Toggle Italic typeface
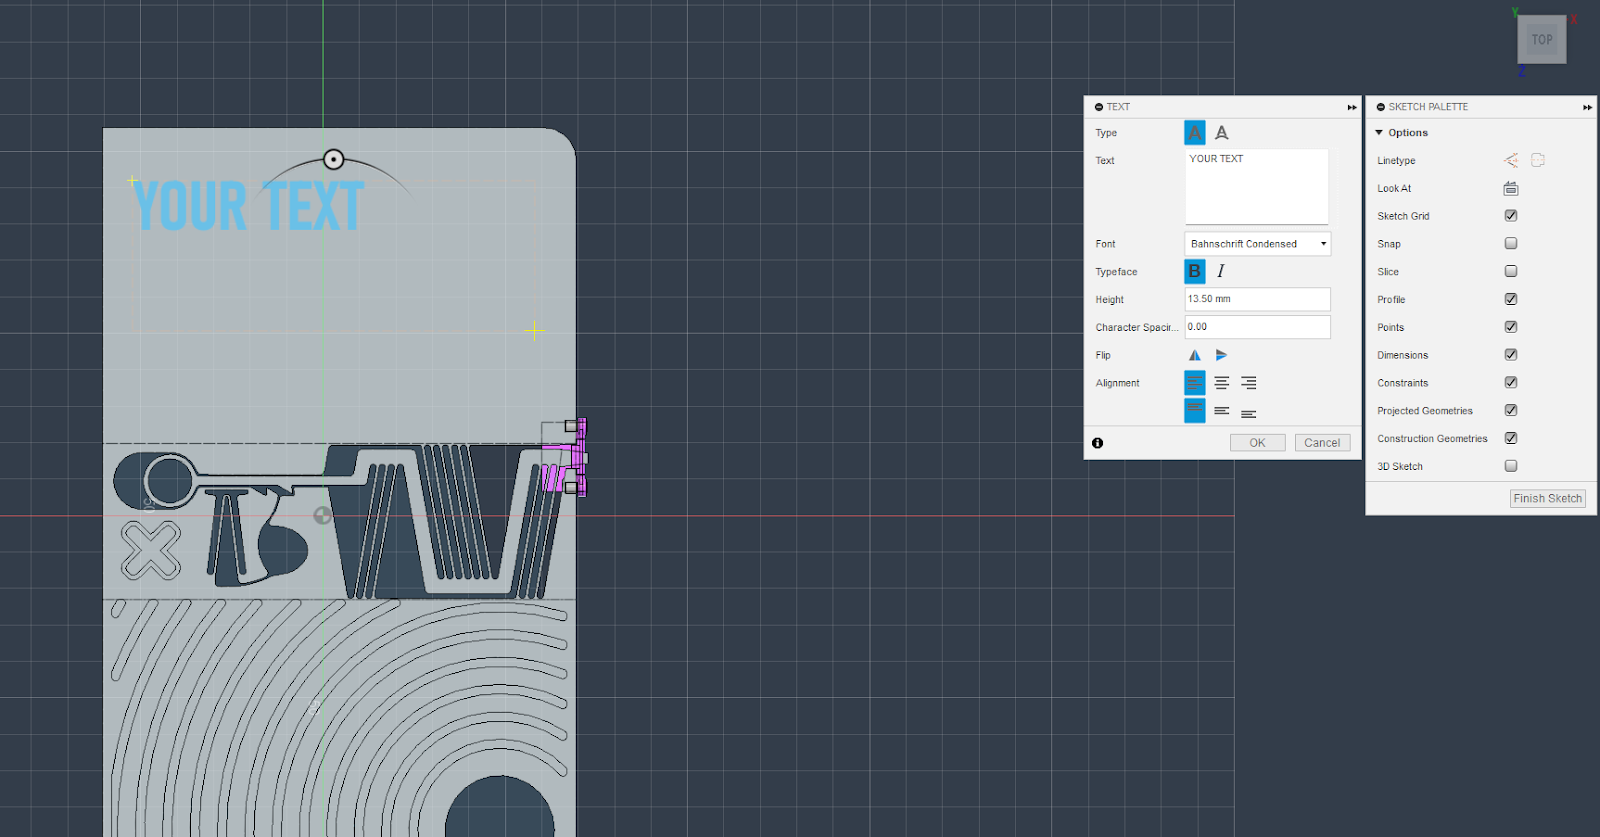 (1221, 271)
